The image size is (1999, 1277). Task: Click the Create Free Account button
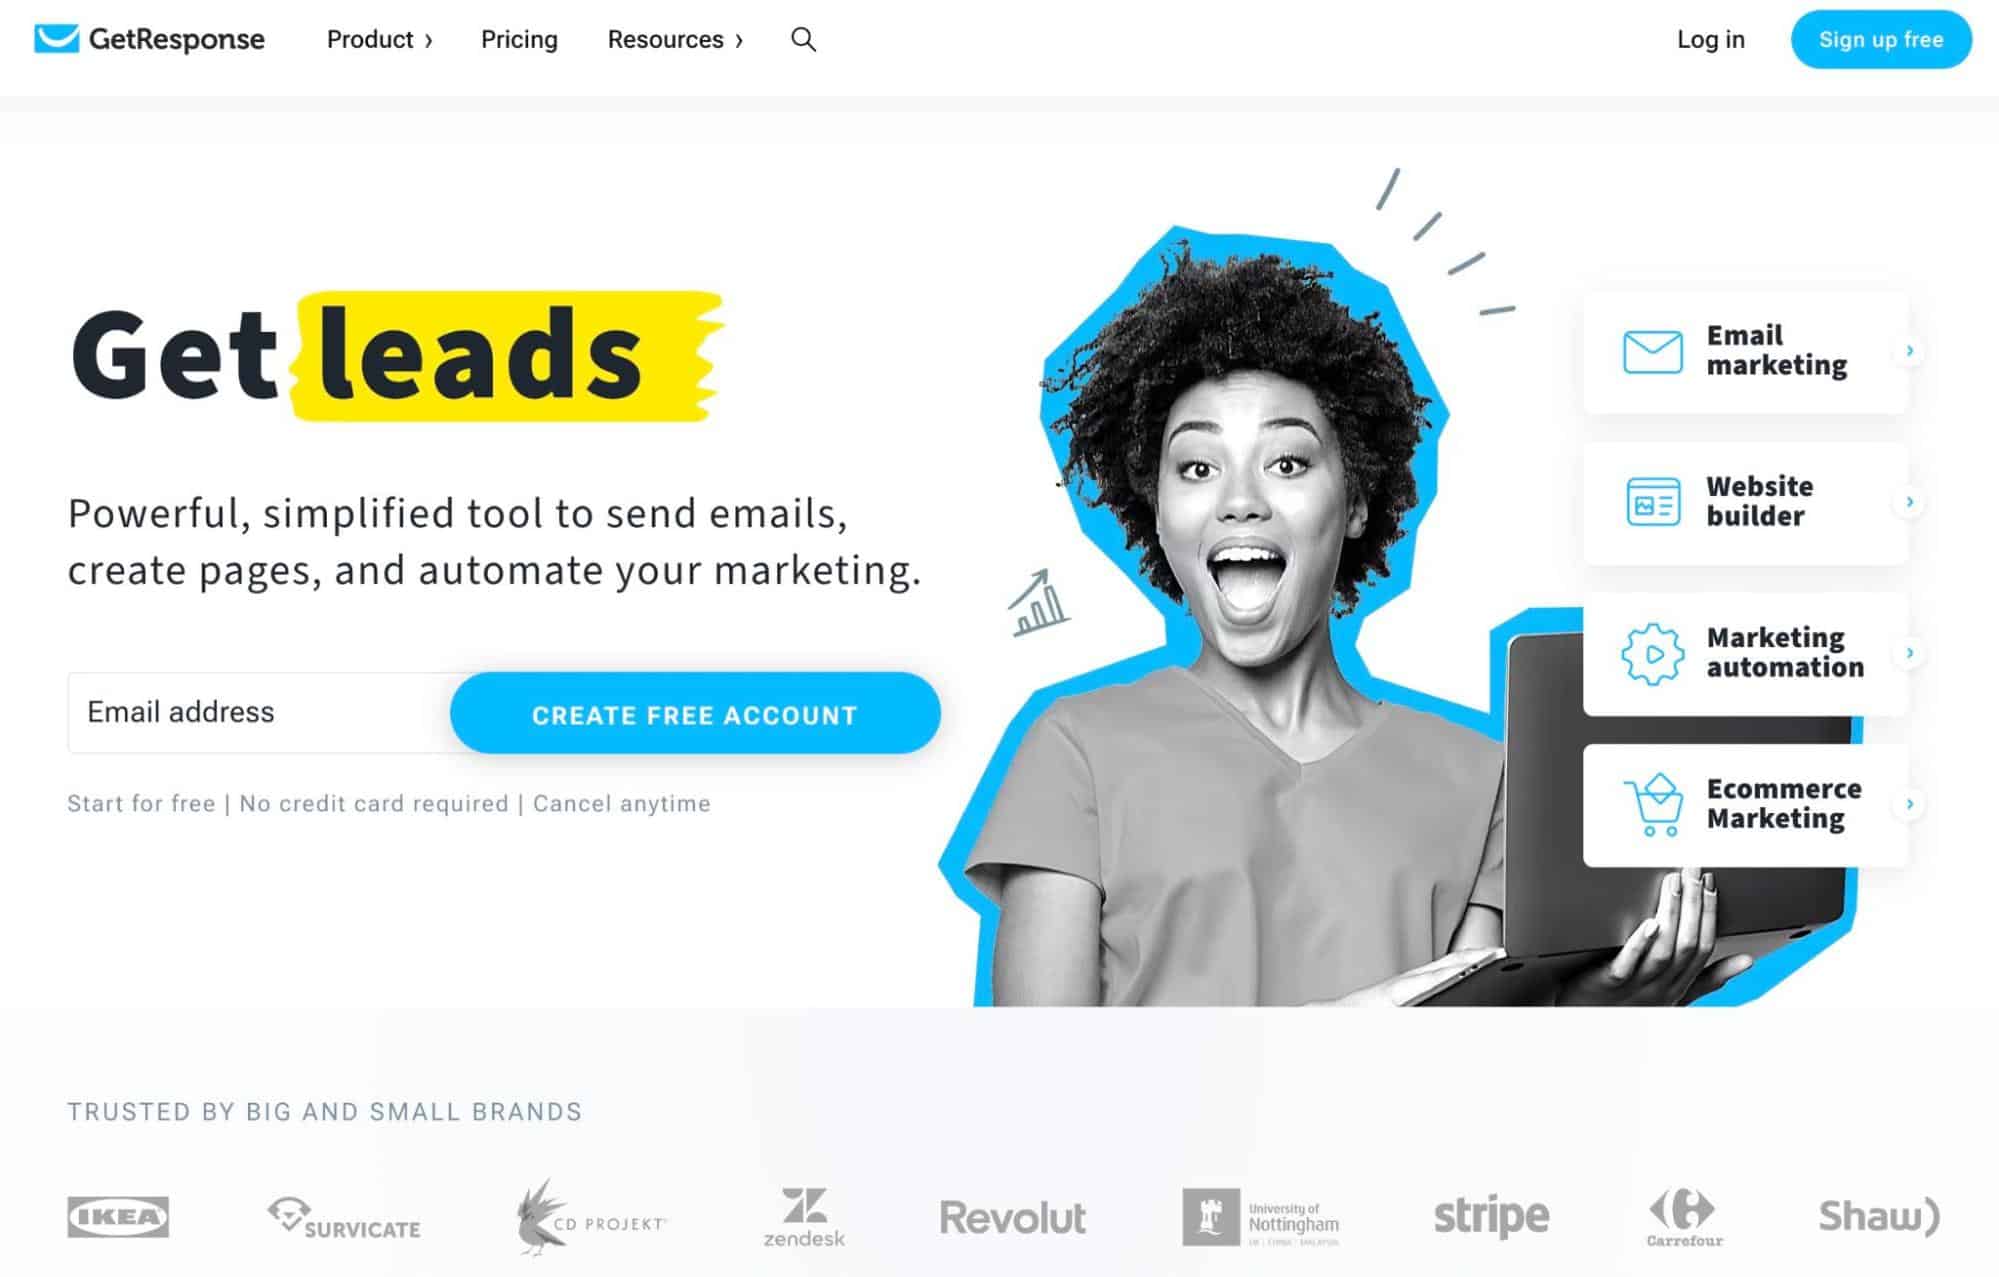695,713
